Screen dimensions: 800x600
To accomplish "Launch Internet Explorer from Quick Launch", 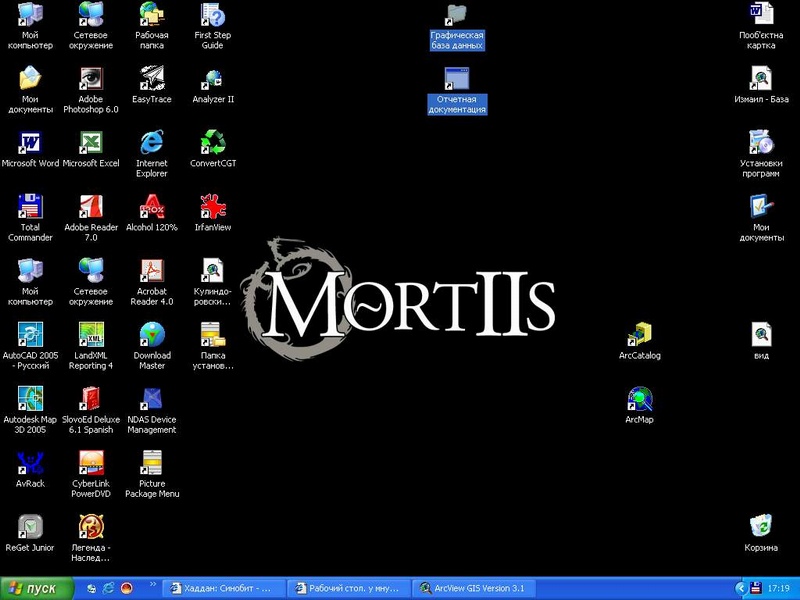I will tap(109, 588).
